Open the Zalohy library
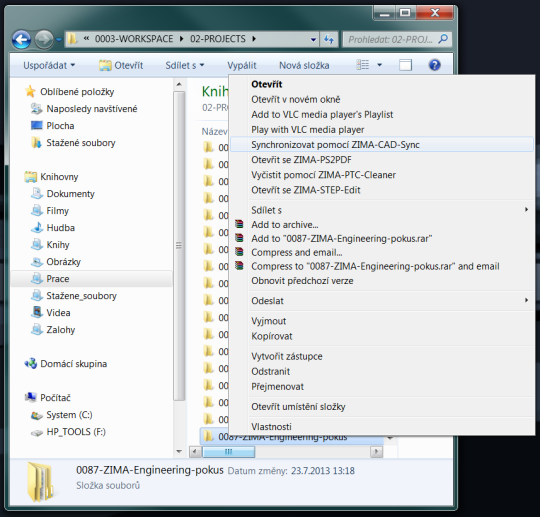Screen dimensions: 540x517 (x=53, y=330)
